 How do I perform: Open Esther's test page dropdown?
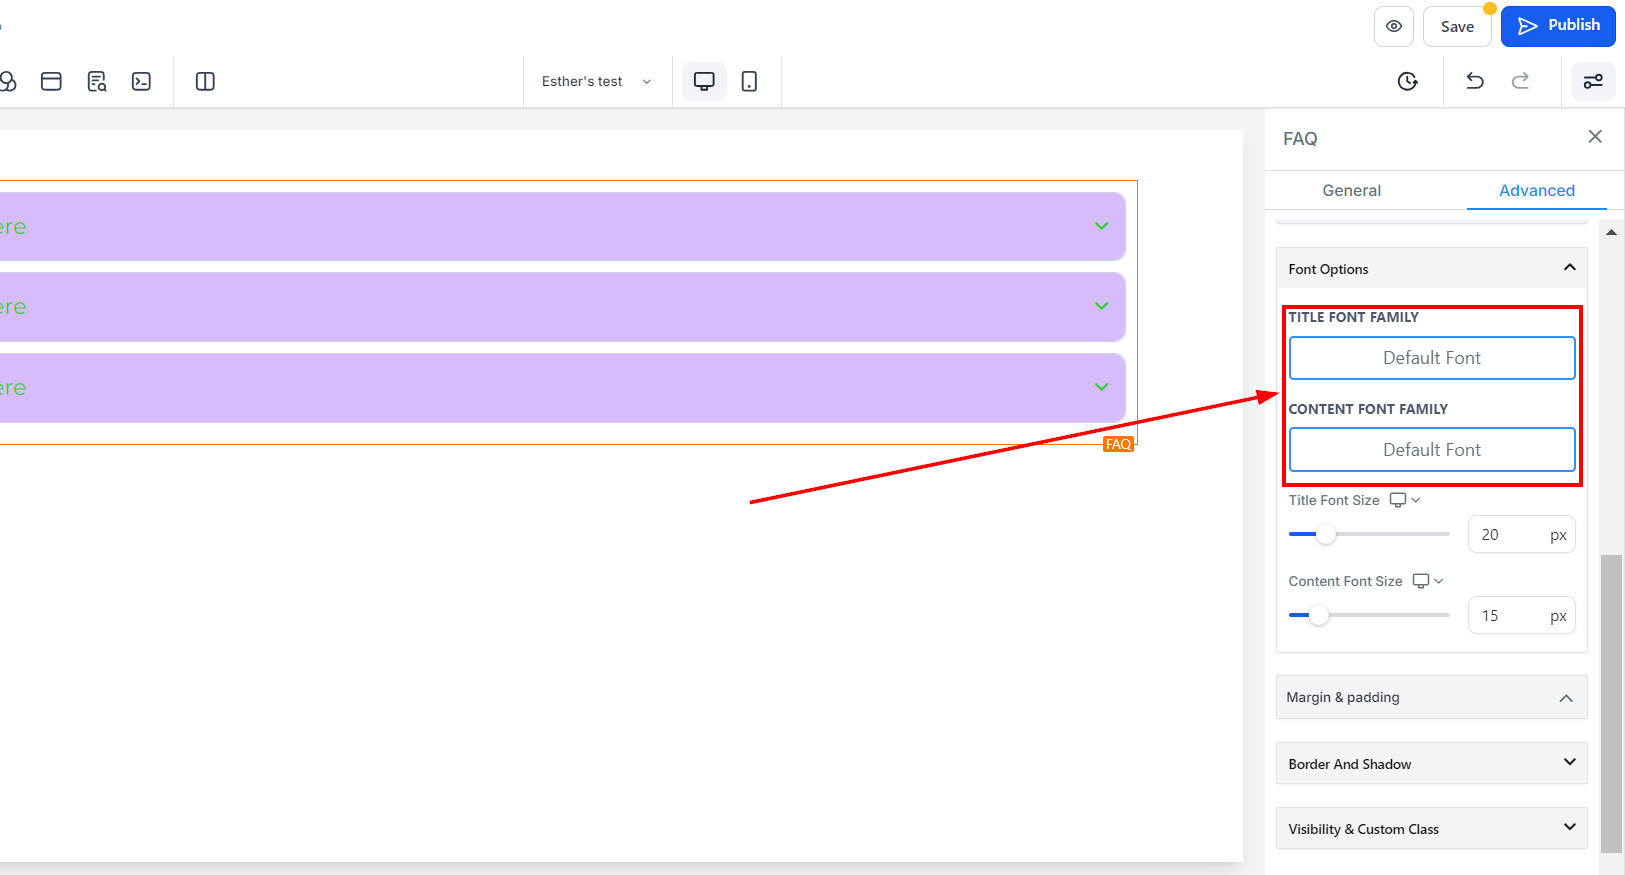point(597,81)
